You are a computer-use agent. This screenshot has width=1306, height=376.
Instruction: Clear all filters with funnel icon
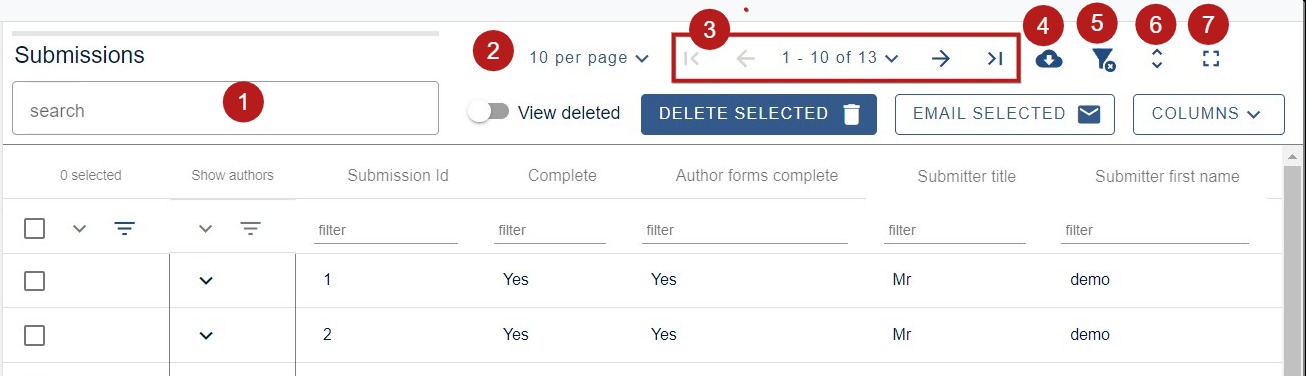tap(1104, 60)
